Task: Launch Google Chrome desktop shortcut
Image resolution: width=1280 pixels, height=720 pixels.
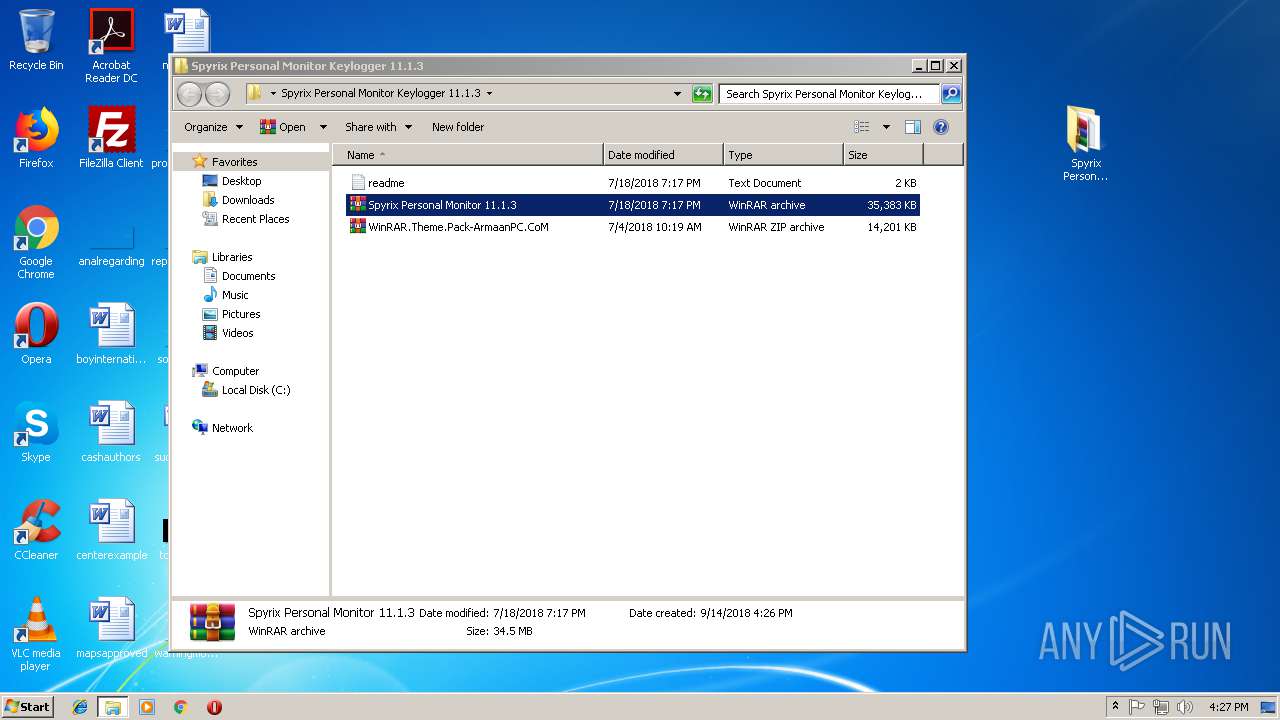Action: [36, 242]
